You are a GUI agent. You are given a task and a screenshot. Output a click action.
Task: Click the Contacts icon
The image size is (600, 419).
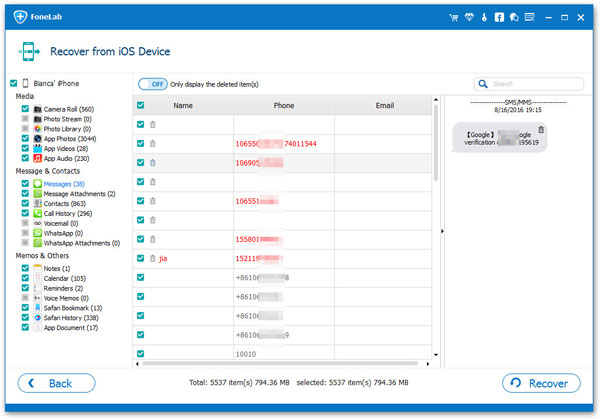pos(38,204)
